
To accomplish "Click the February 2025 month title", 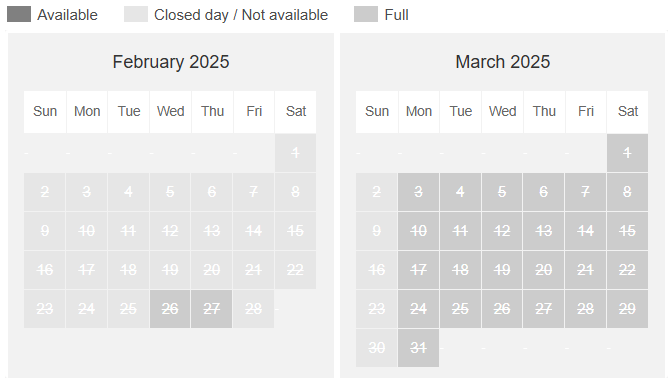I will click(171, 62).
